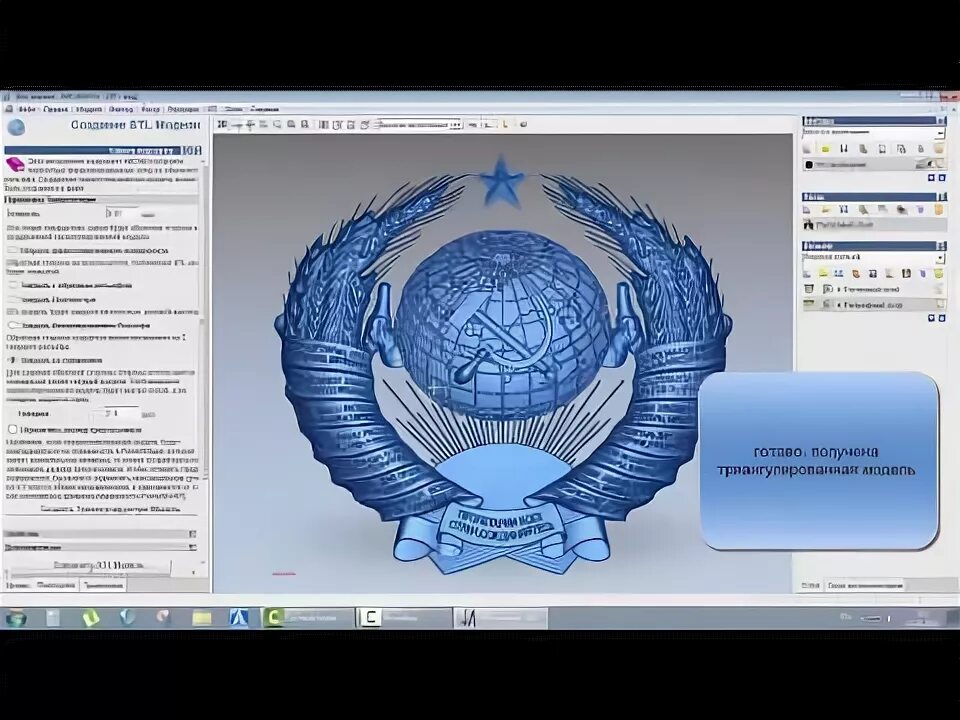Click first icon in the 3D view toolbar
This screenshot has height=720, width=960.
(223, 124)
